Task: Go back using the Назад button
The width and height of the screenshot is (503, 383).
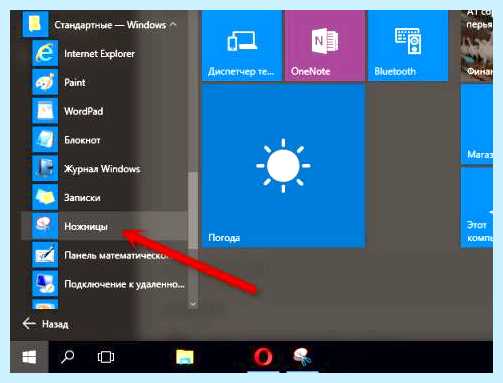Action: point(45,324)
